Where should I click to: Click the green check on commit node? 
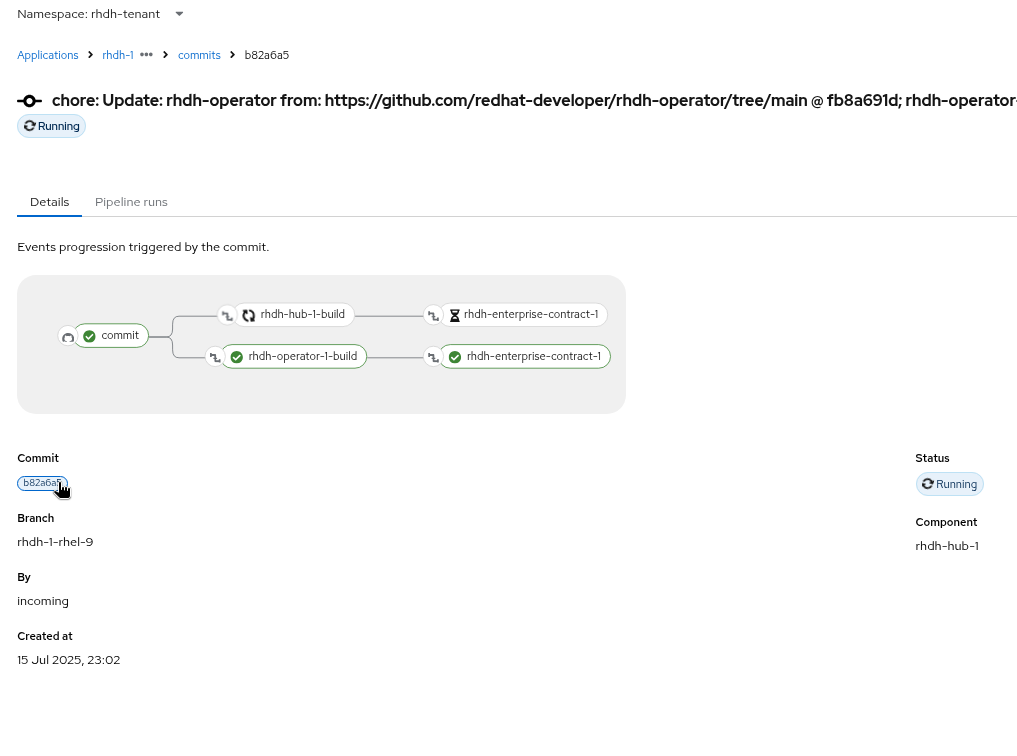90,336
